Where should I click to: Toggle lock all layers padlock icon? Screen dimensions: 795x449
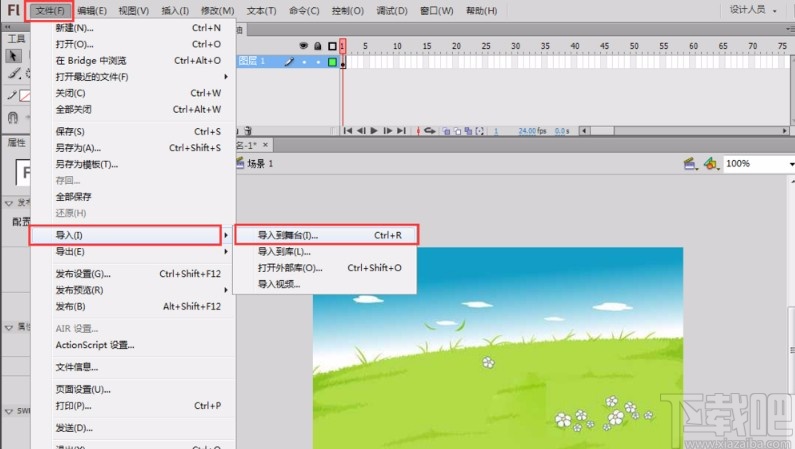[317, 46]
